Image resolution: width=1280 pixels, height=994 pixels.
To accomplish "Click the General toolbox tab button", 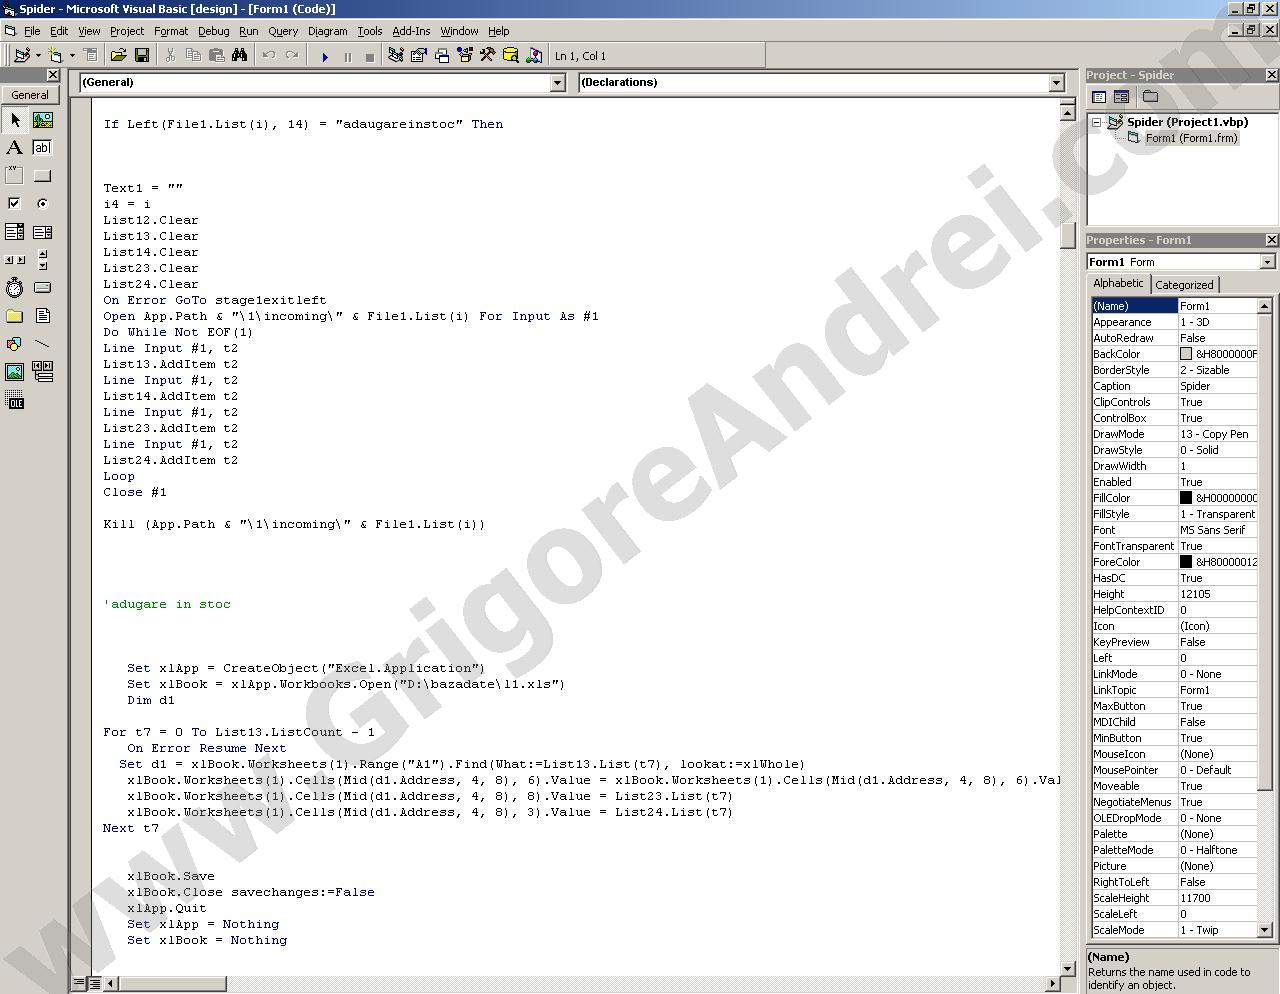I will point(30,95).
